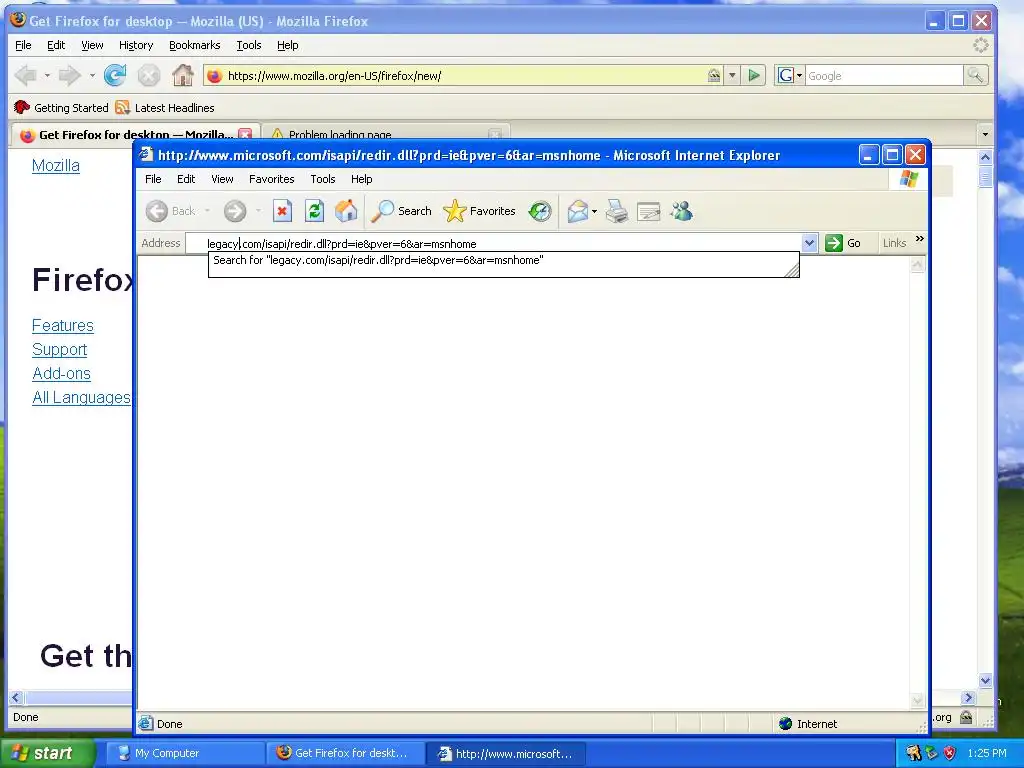Open the IE Address bar dropdown arrow
1024x768 pixels.
pos(809,243)
